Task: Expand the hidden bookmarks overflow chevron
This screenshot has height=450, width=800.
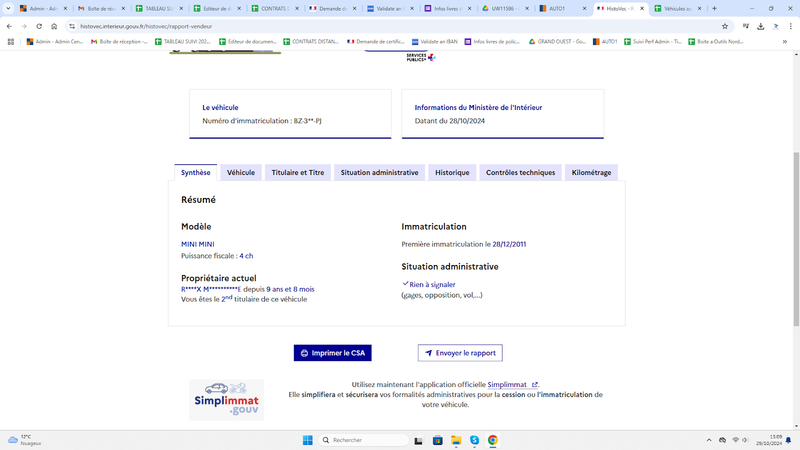Action: point(785,42)
